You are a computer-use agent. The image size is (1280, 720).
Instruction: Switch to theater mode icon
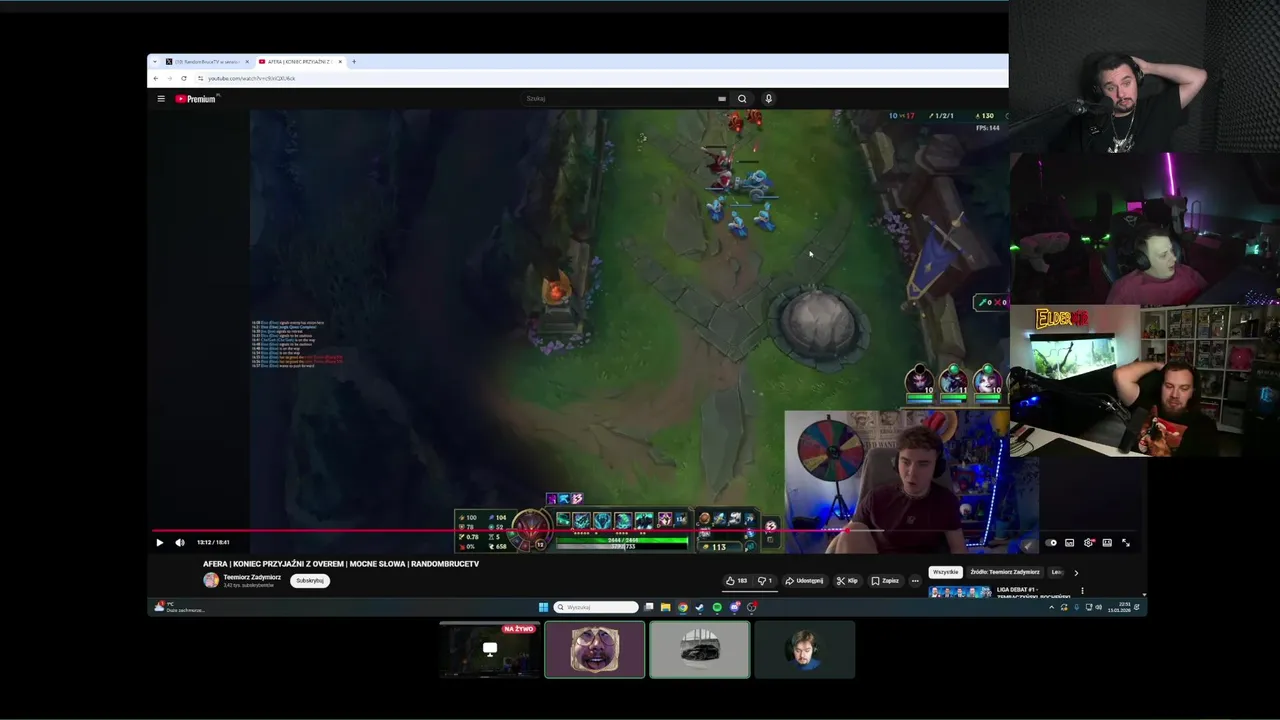1107,543
